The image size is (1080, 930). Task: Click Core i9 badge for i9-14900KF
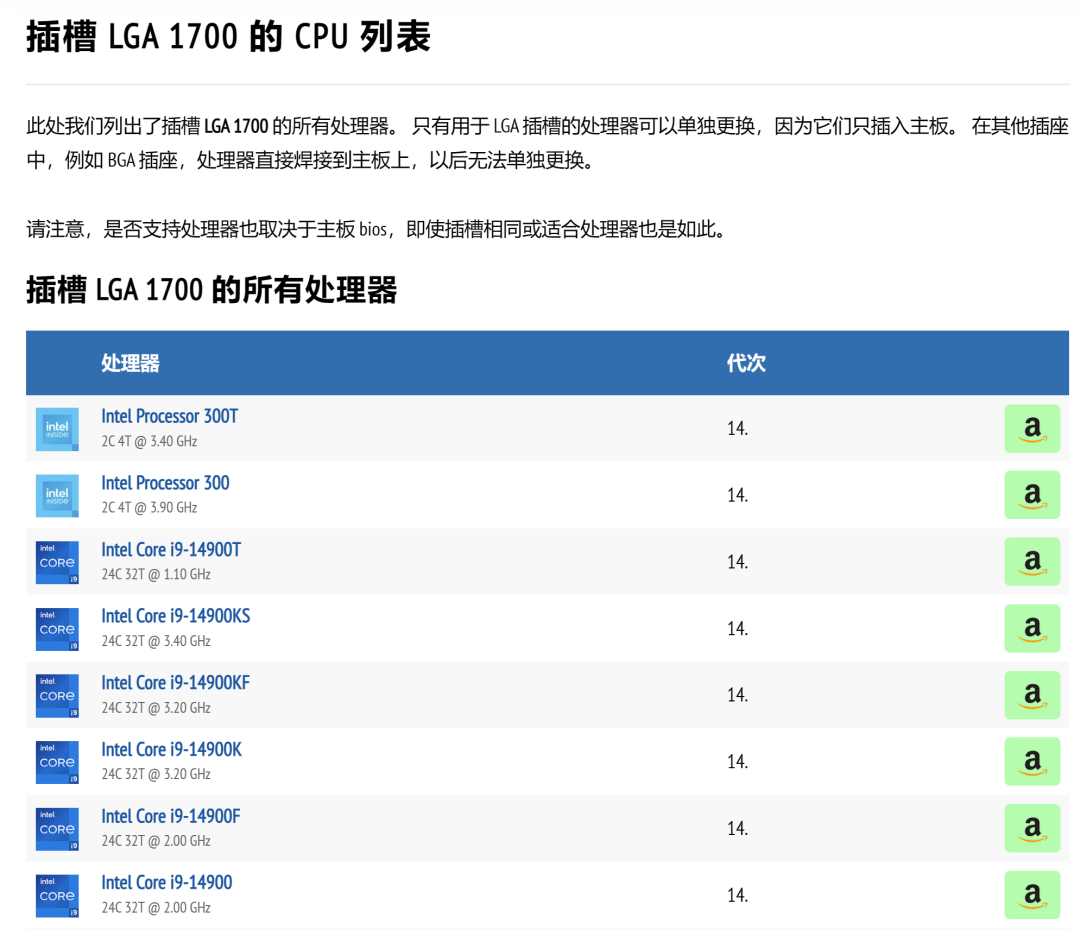click(57, 696)
